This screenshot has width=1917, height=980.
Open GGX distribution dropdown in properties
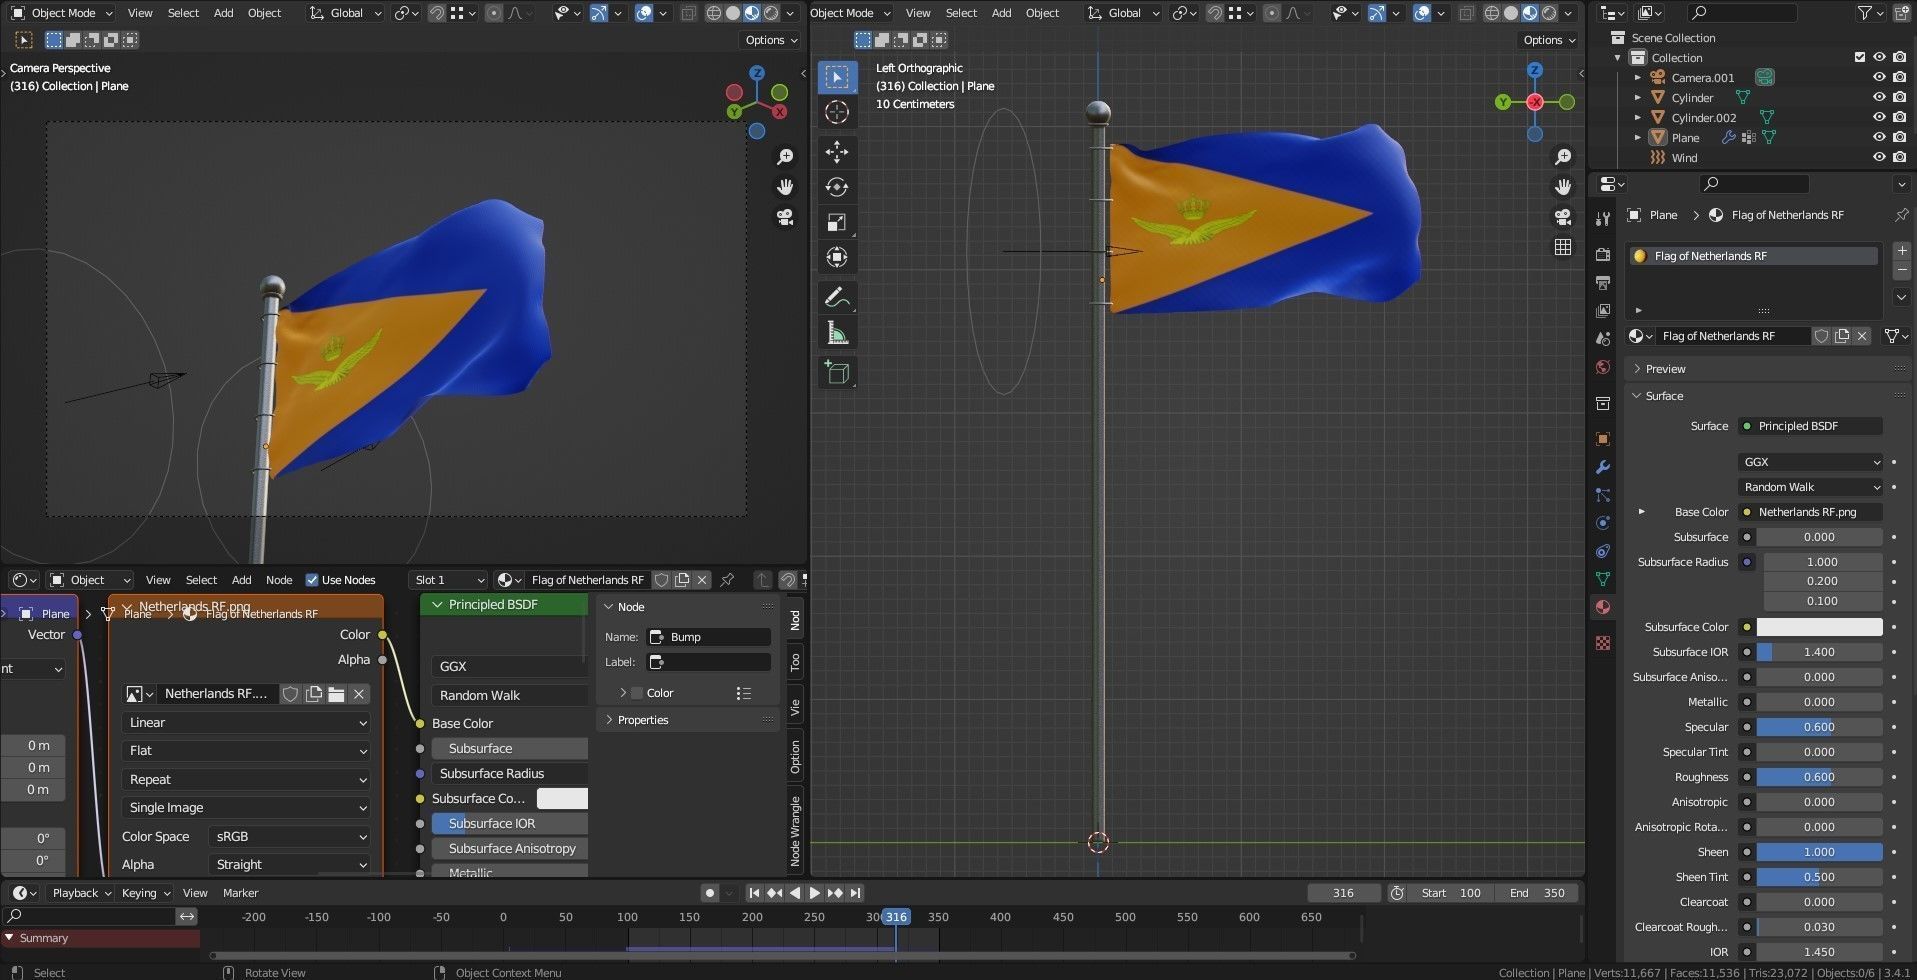1810,462
